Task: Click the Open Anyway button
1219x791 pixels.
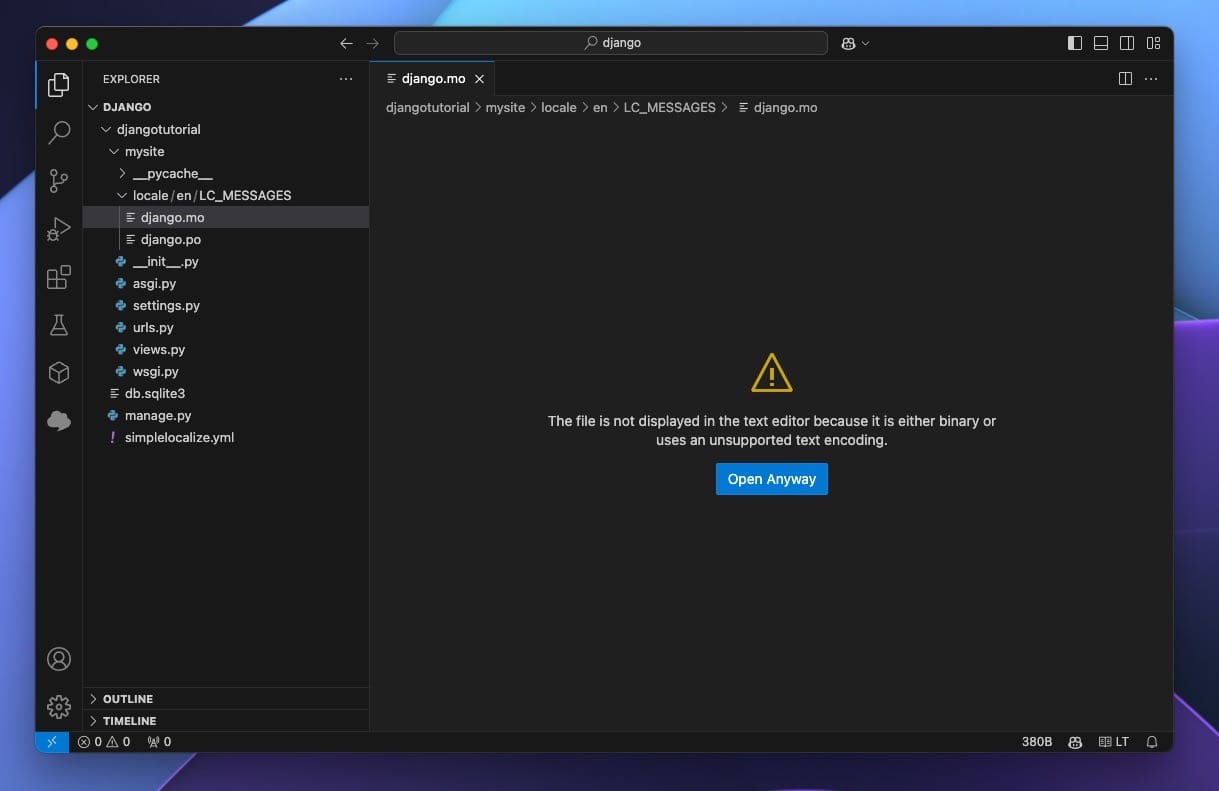Action: (772, 479)
